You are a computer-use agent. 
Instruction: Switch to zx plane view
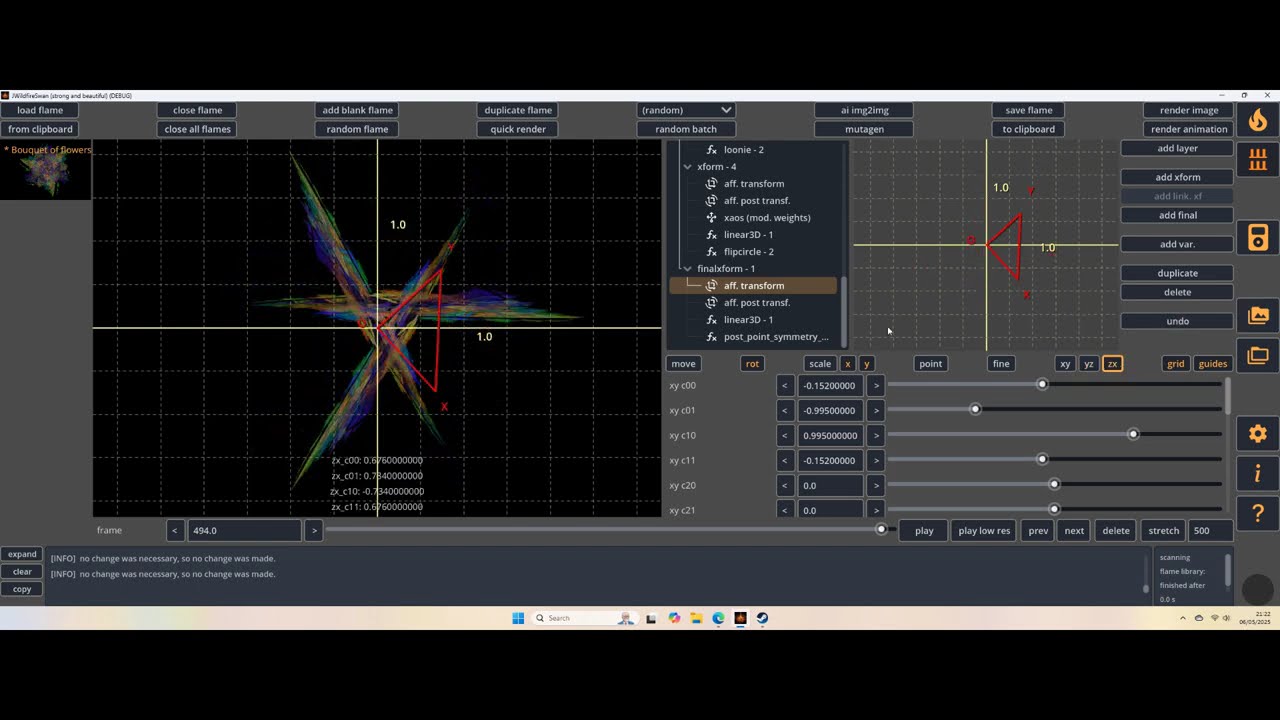click(x=1112, y=364)
